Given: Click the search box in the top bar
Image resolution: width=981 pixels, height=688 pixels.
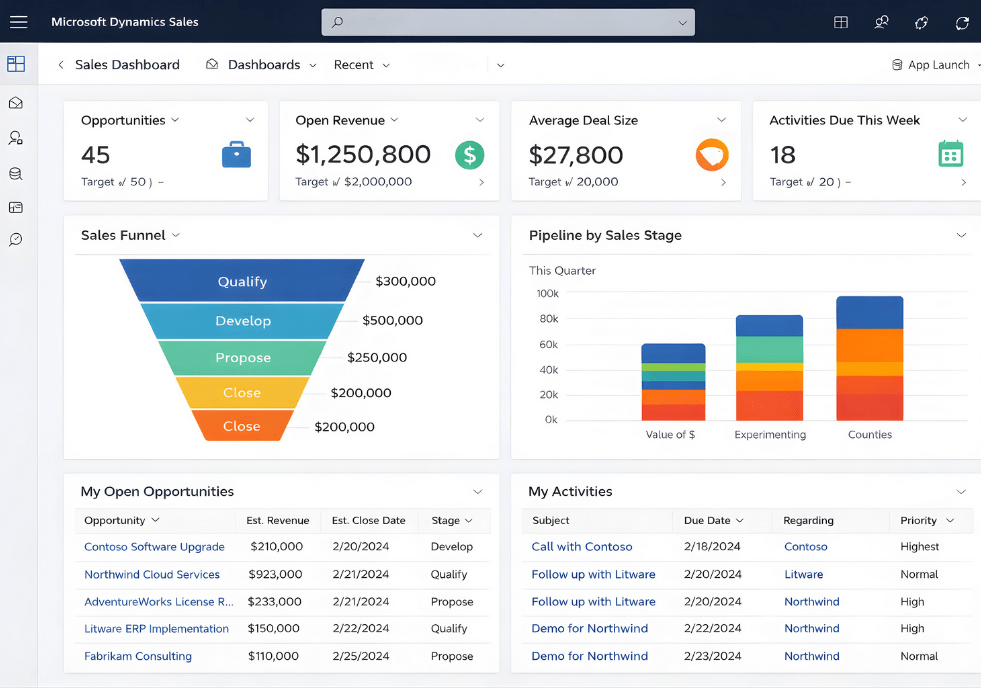Looking at the screenshot, I should [507, 22].
